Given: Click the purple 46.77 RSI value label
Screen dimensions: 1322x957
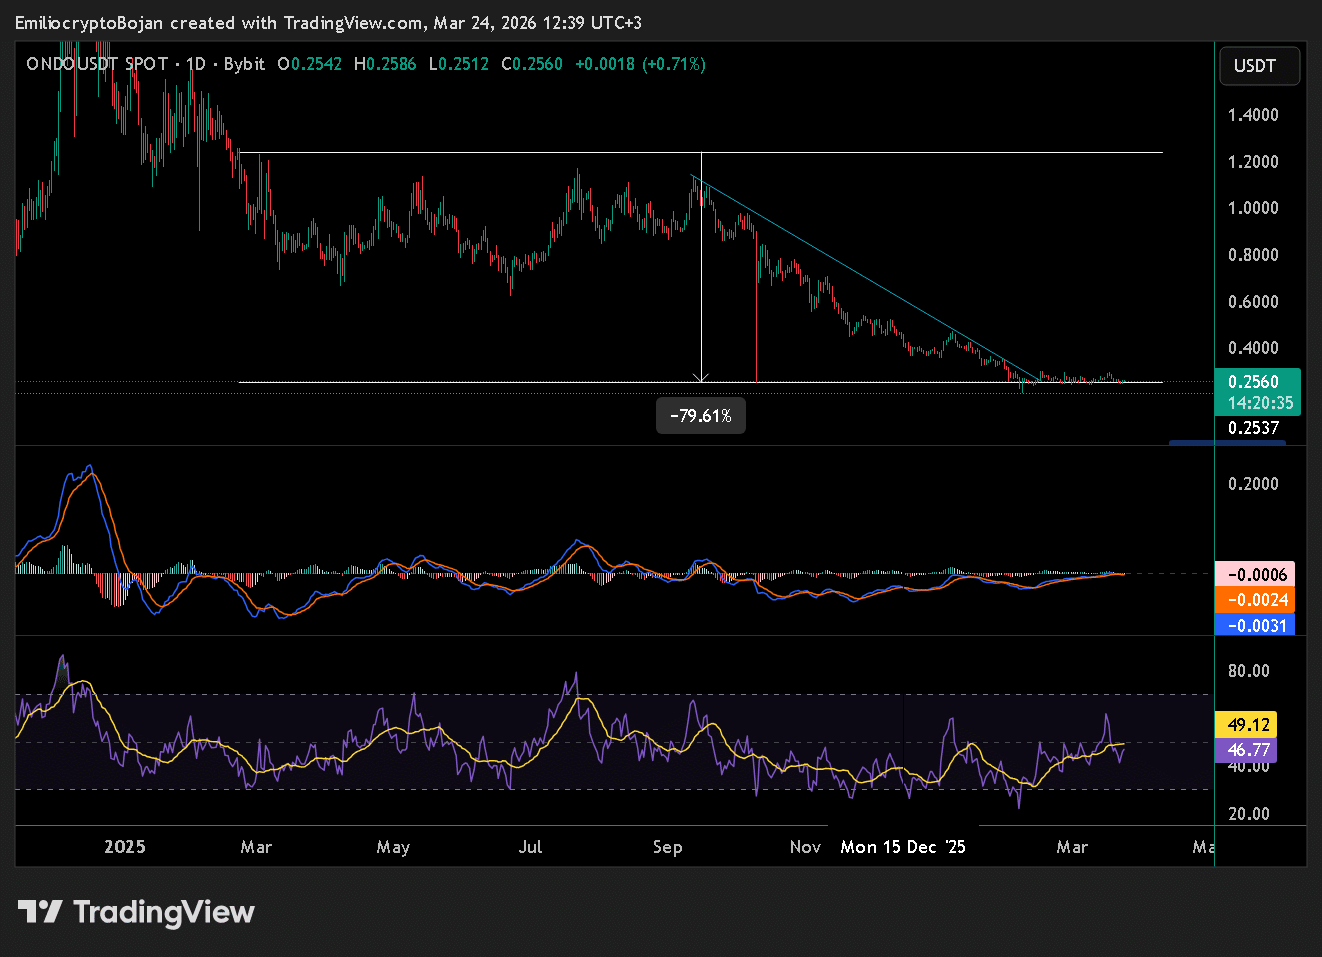Looking at the screenshot, I should click(1248, 750).
